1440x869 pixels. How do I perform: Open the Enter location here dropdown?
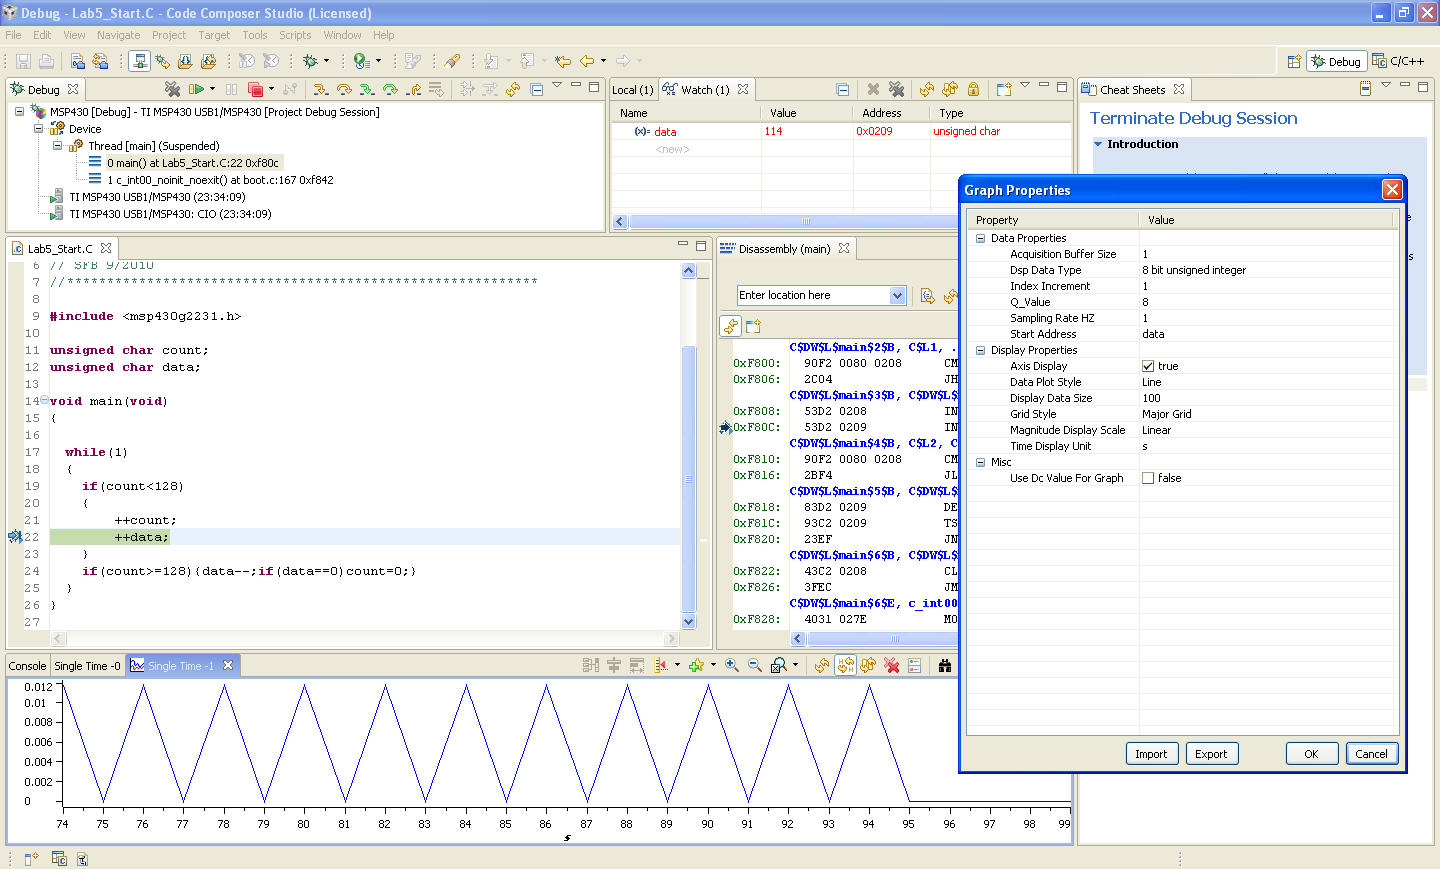coord(897,295)
